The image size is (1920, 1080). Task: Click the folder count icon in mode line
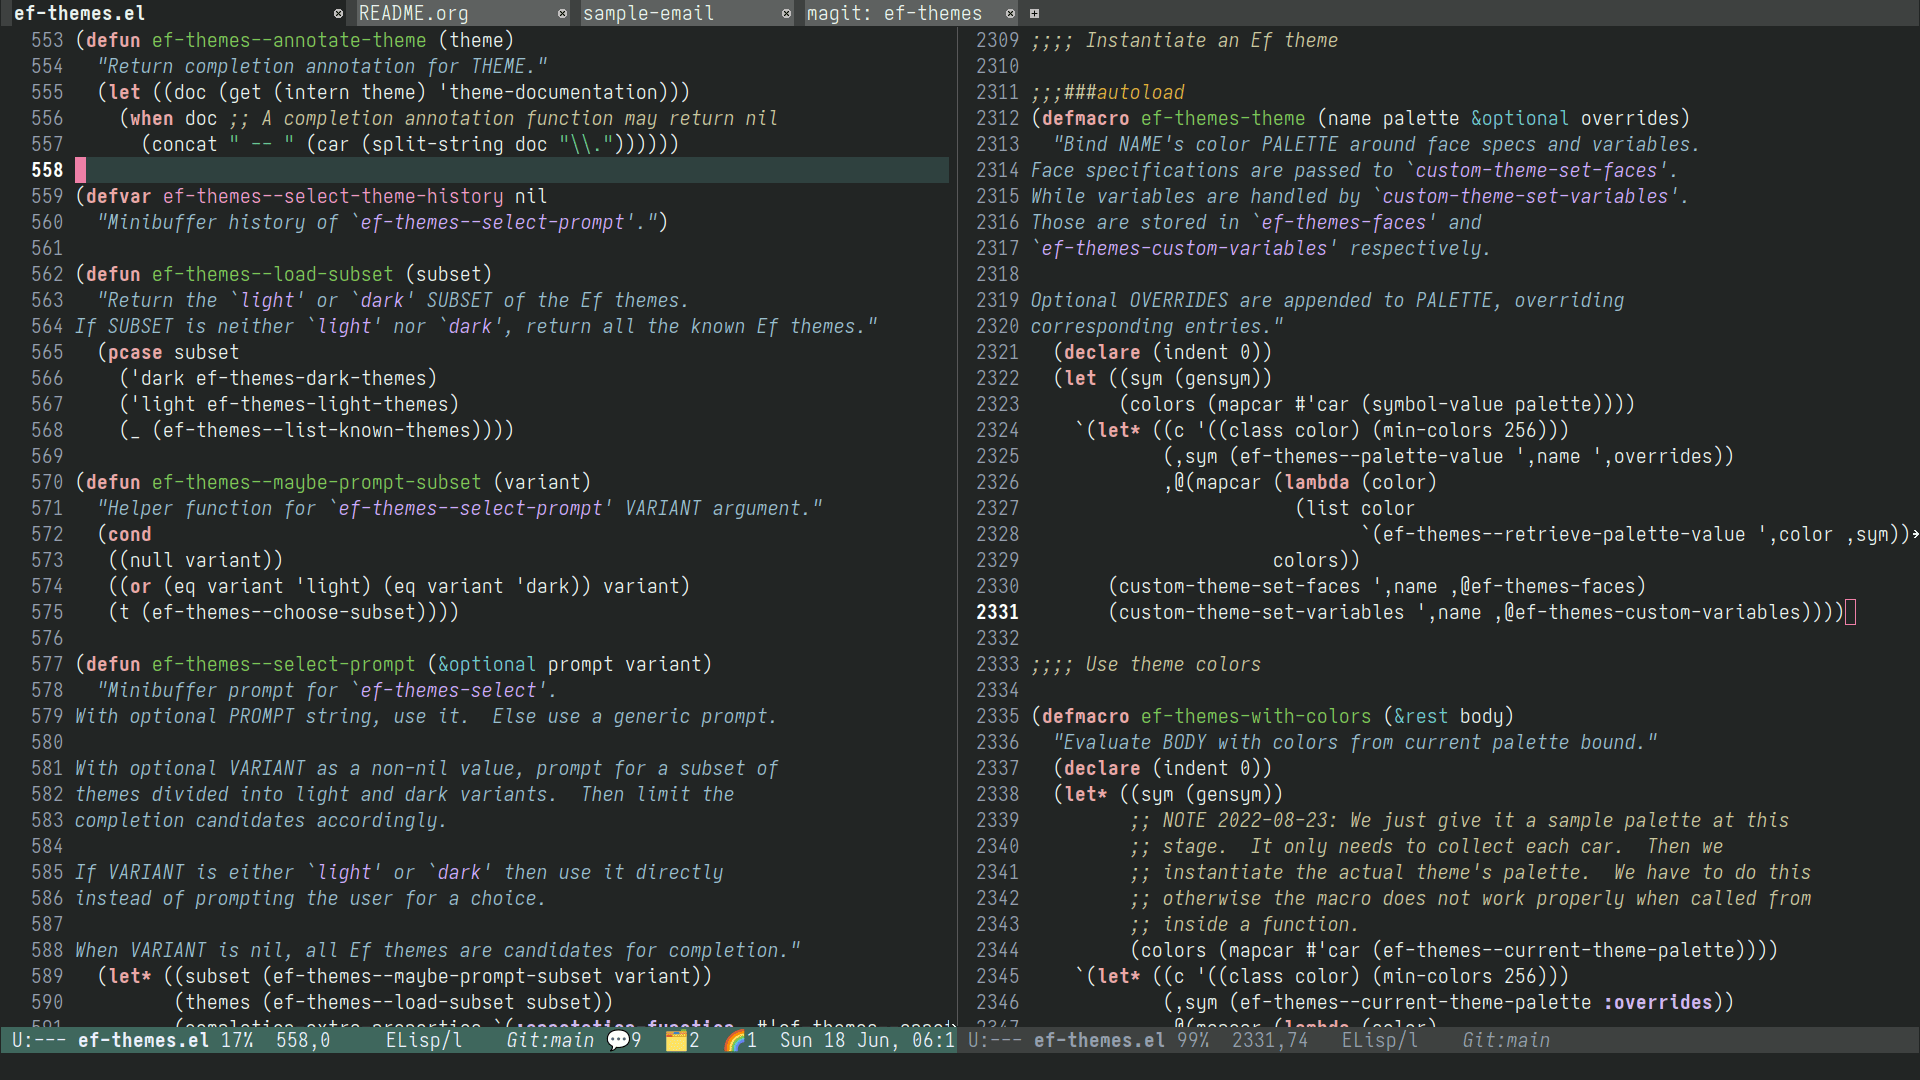tap(677, 1040)
